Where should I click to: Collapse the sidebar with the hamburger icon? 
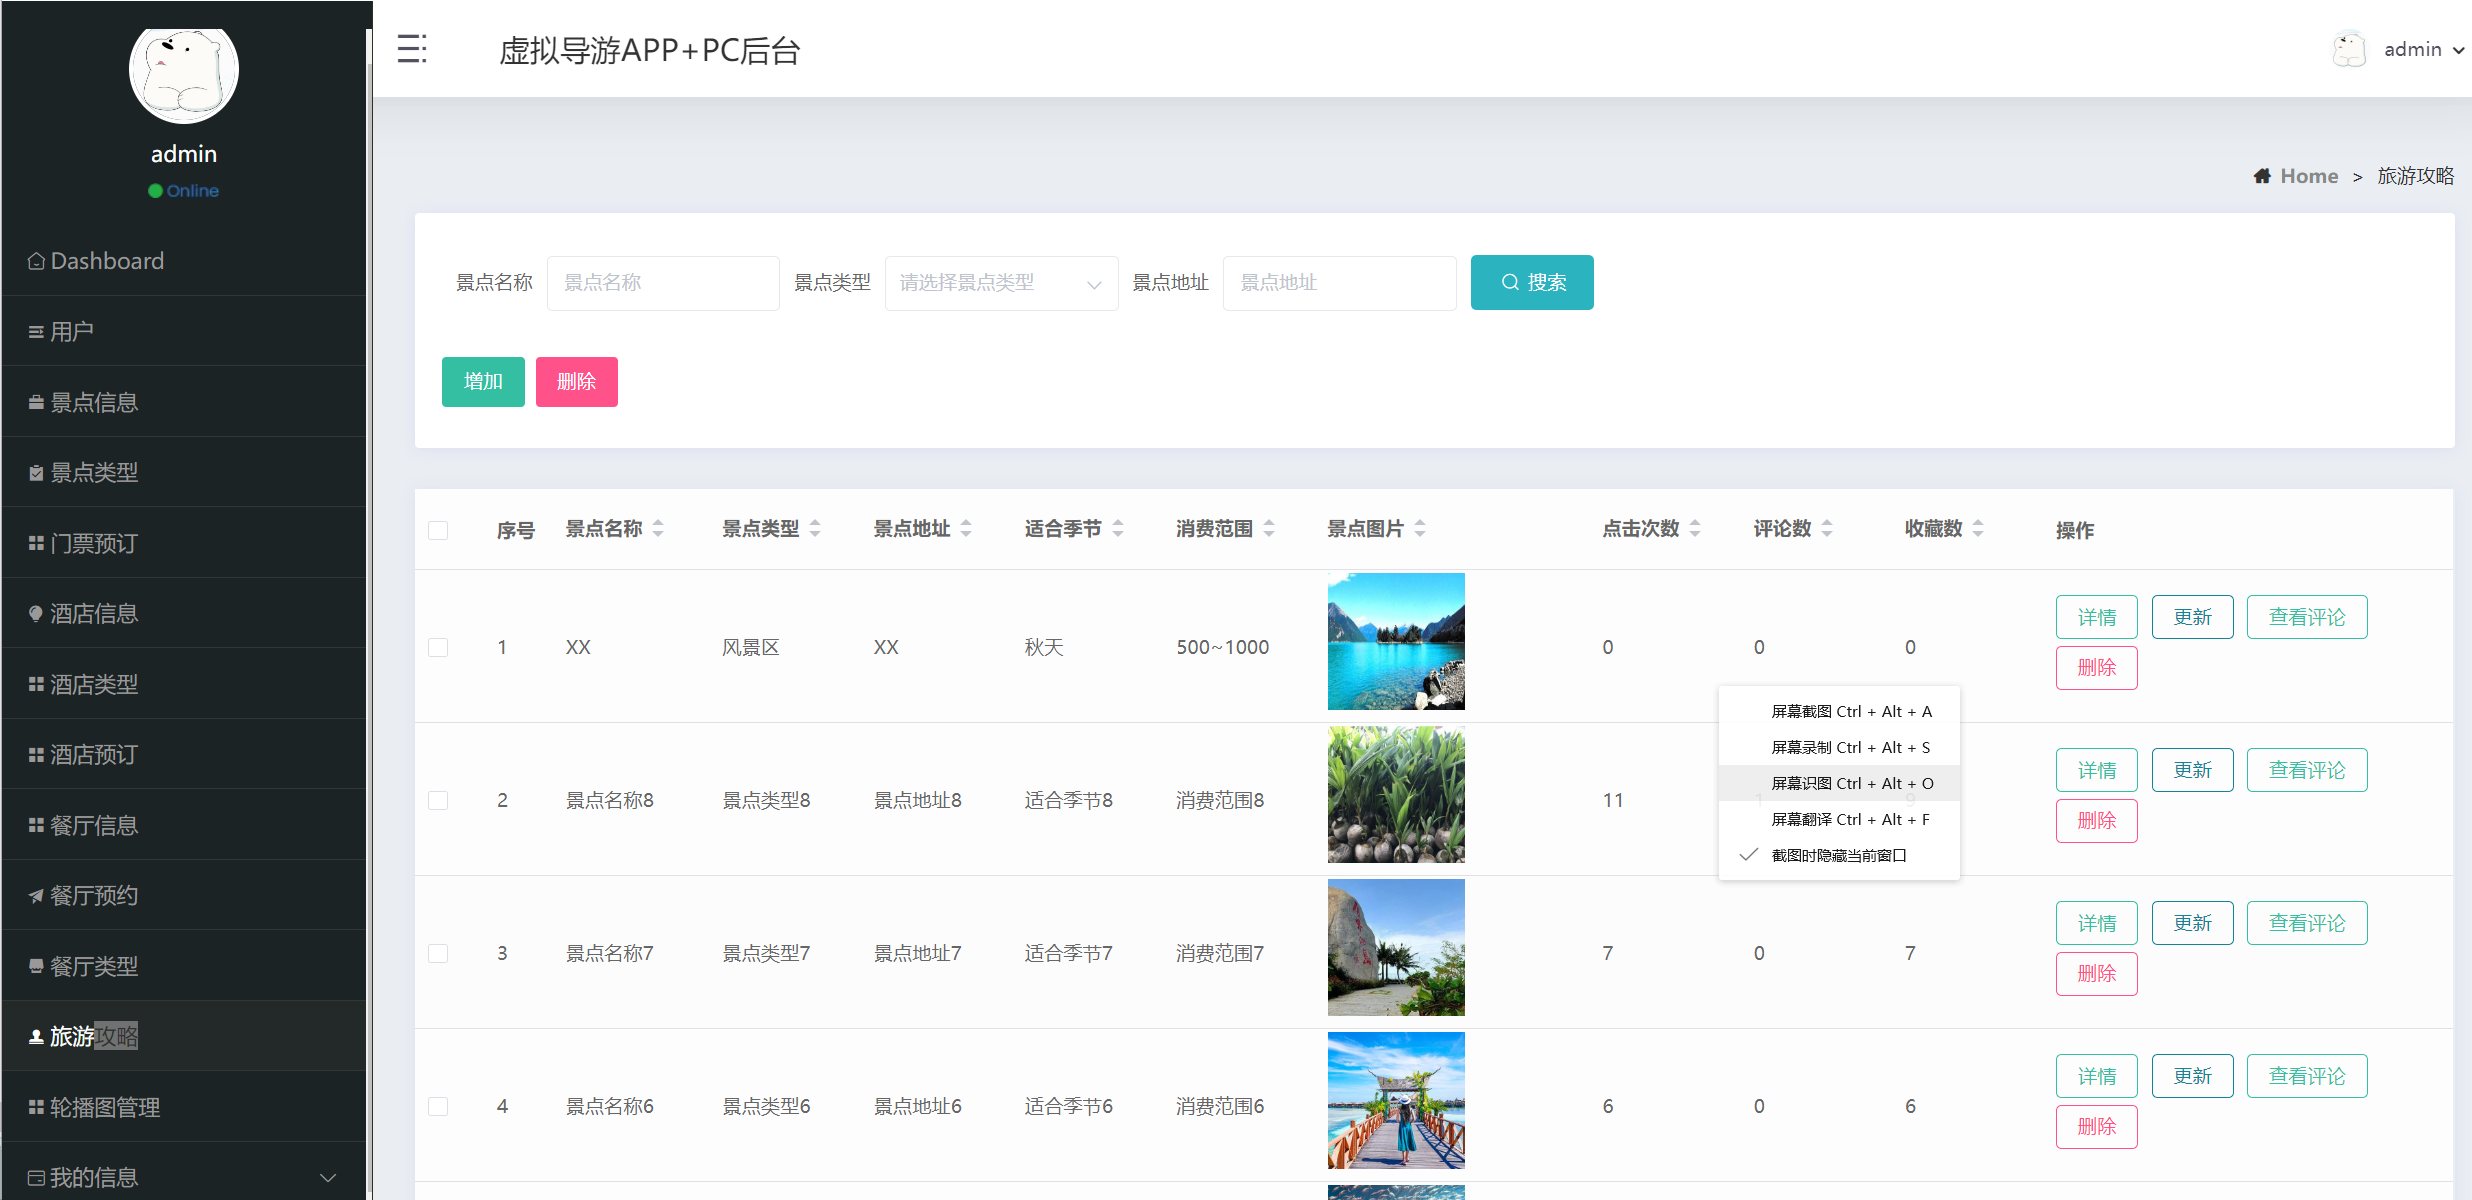click(411, 48)
